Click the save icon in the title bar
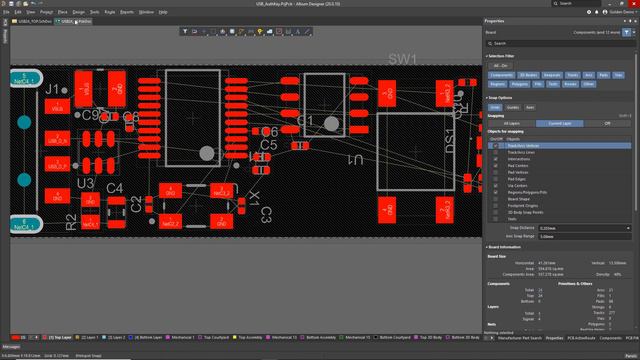 [11, 3]
